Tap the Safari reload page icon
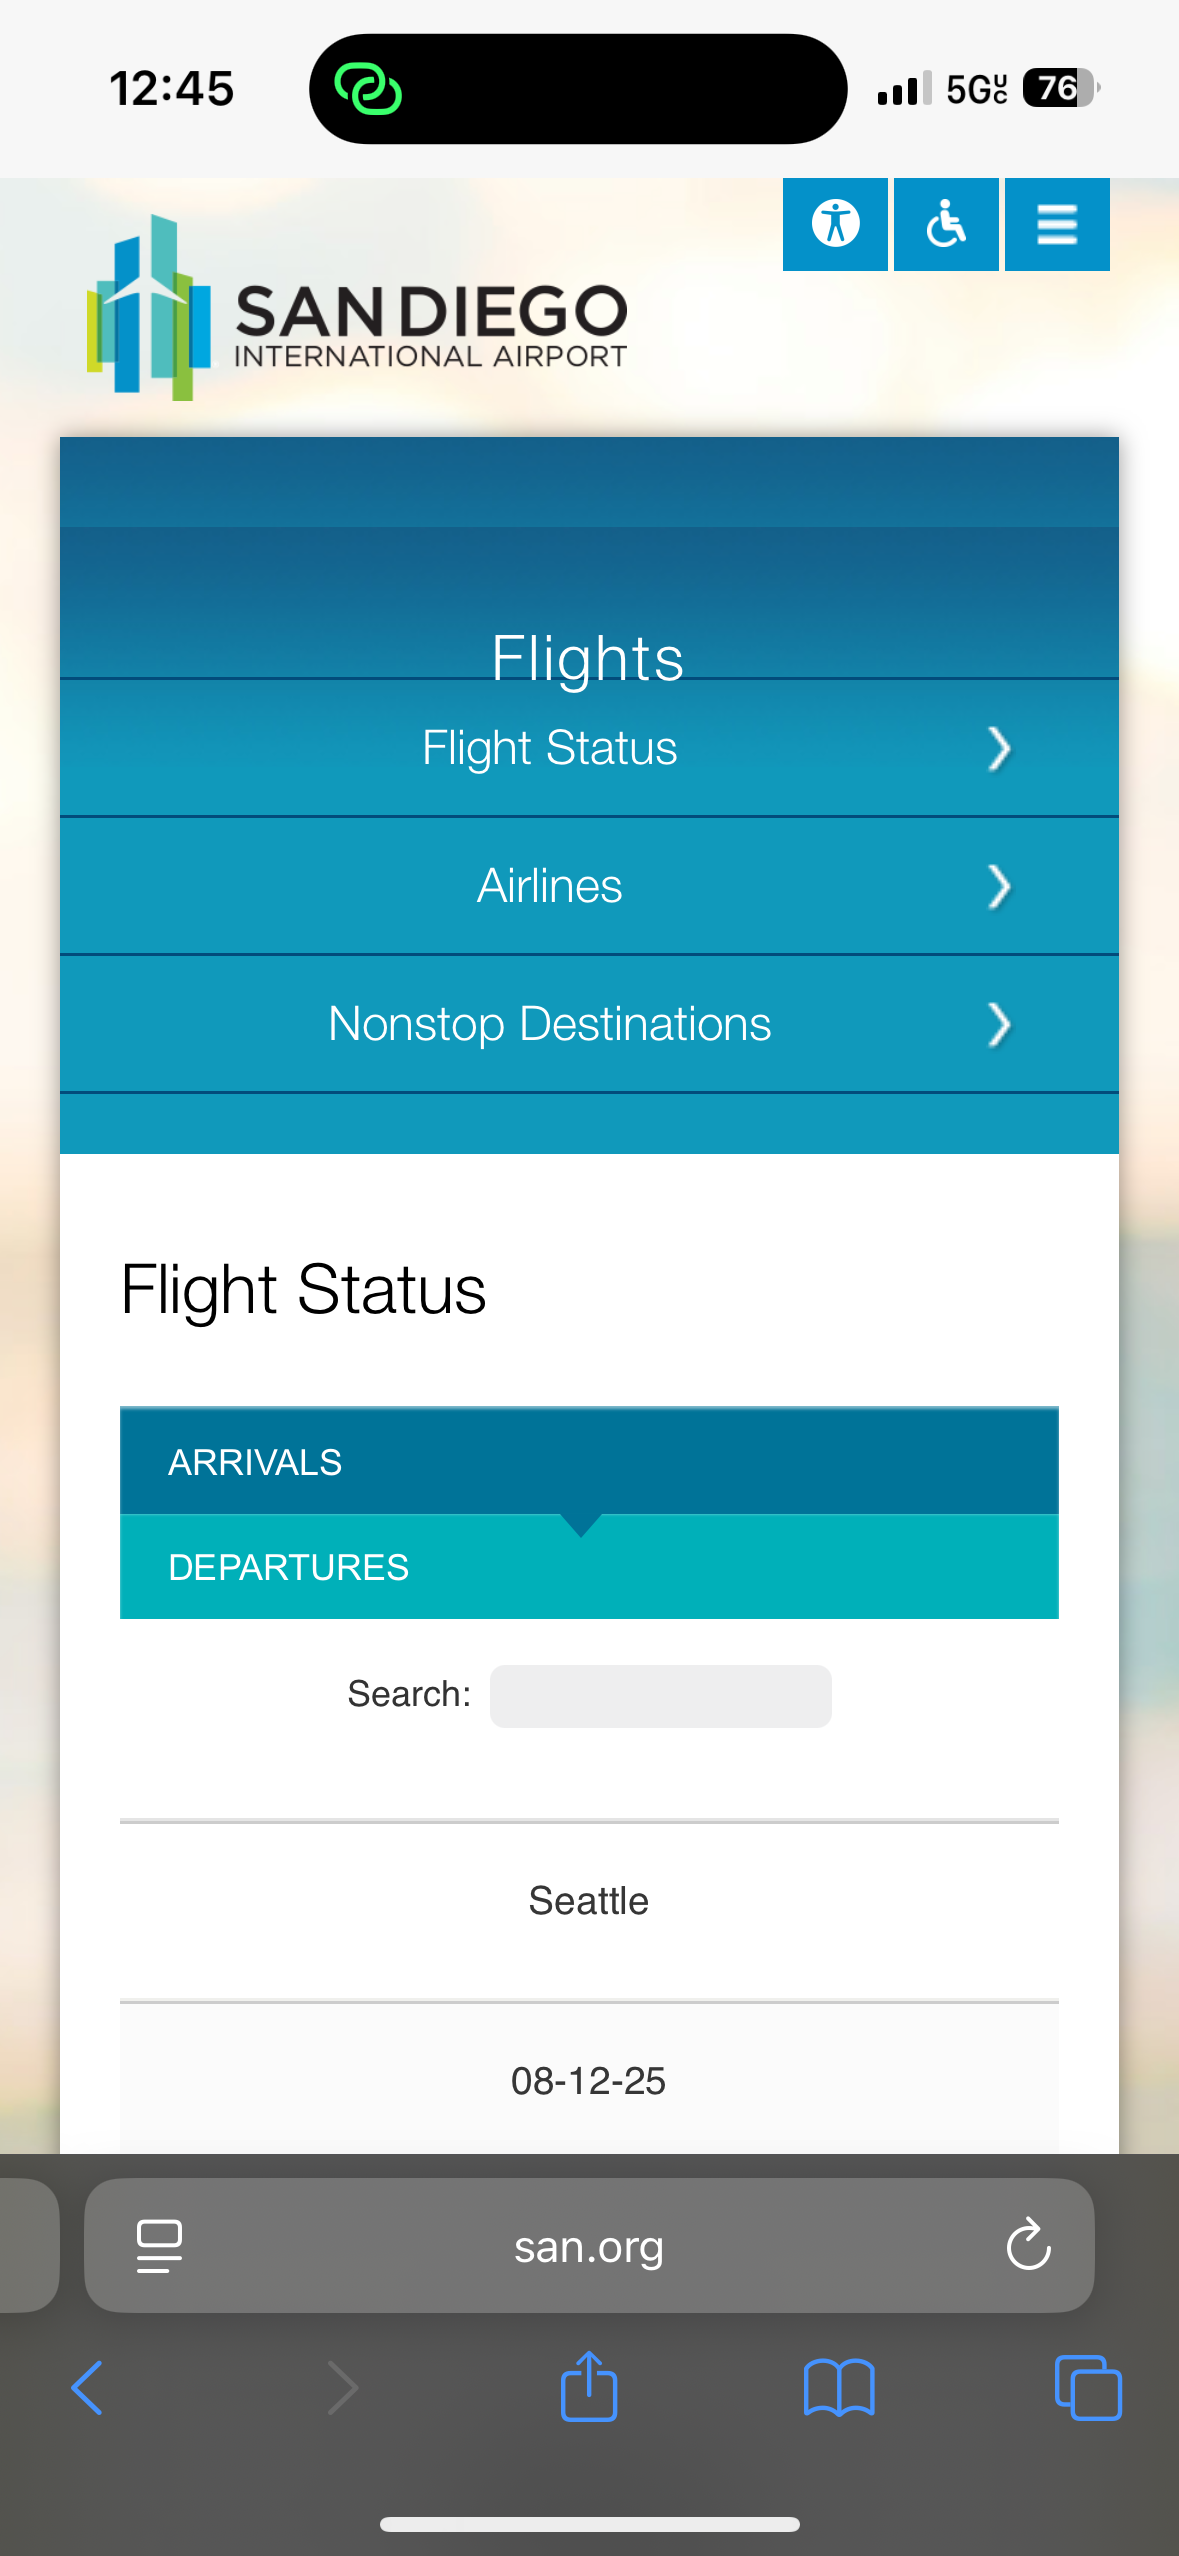This screenshot has width=1179, height=2556. coord(1028,2246)
